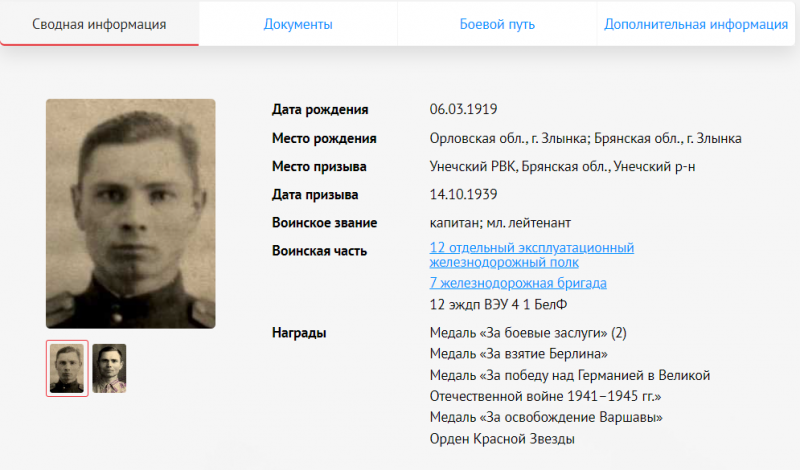The image size is (800, 470).
Task: Click the 12 эждп ВЭУ 4 1 БелФ text
Action: click(x=498, y=305)
